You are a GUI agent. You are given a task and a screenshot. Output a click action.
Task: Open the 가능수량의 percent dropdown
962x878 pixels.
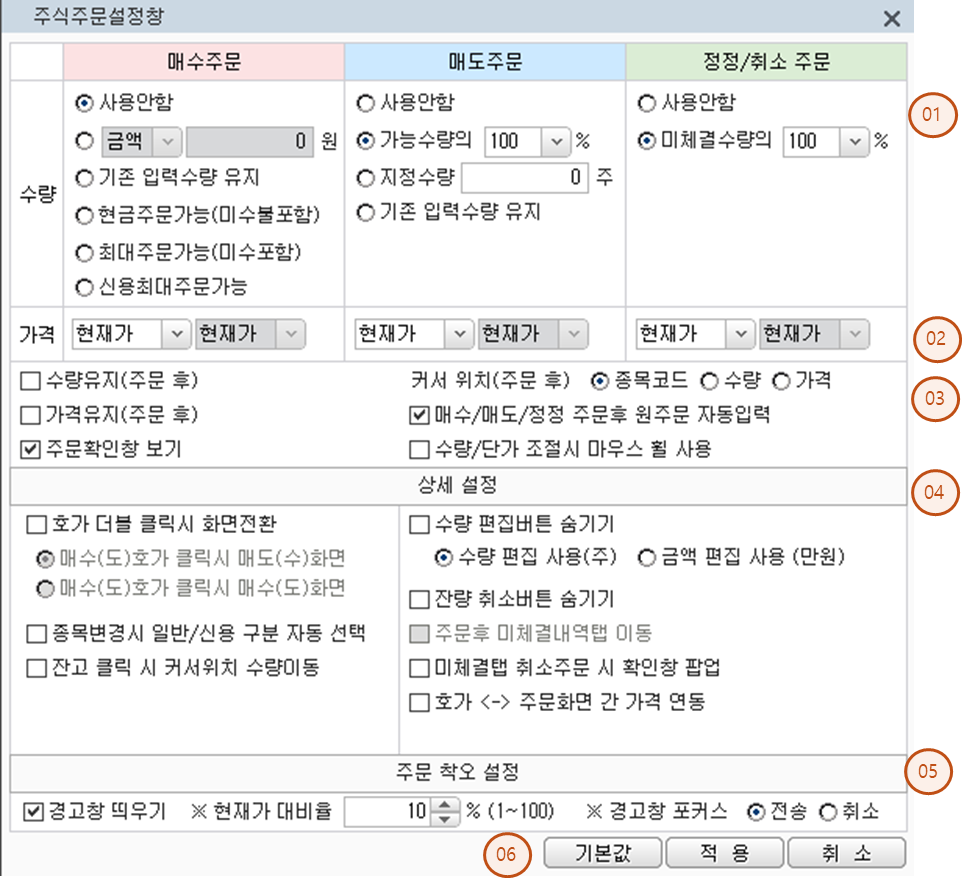click(x=556, y=142)
